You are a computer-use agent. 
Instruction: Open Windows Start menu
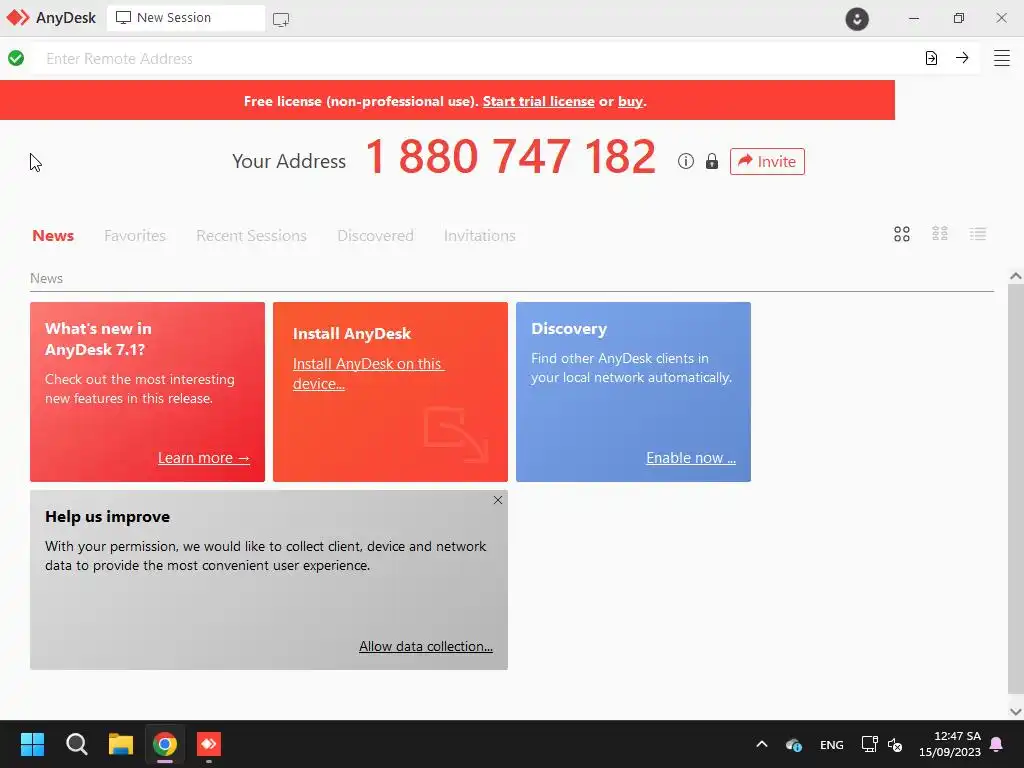(32, 744)
